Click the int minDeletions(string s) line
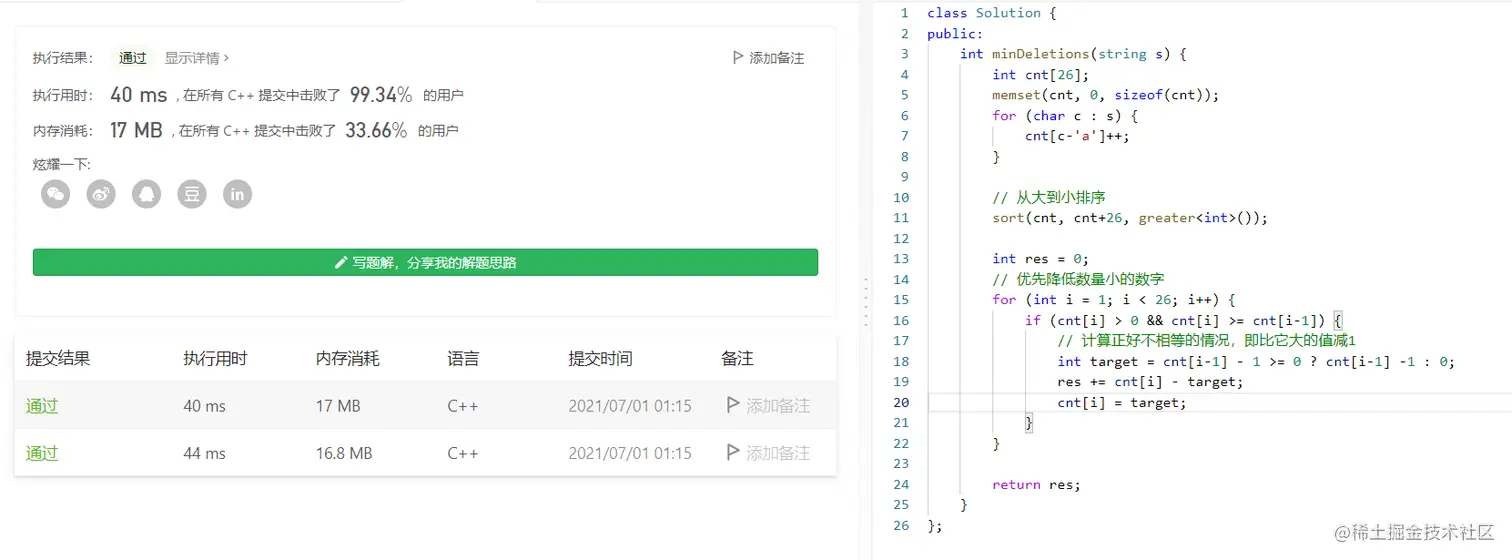The height and width of the screenshot is (560, 1512). tap(1073, 54)
